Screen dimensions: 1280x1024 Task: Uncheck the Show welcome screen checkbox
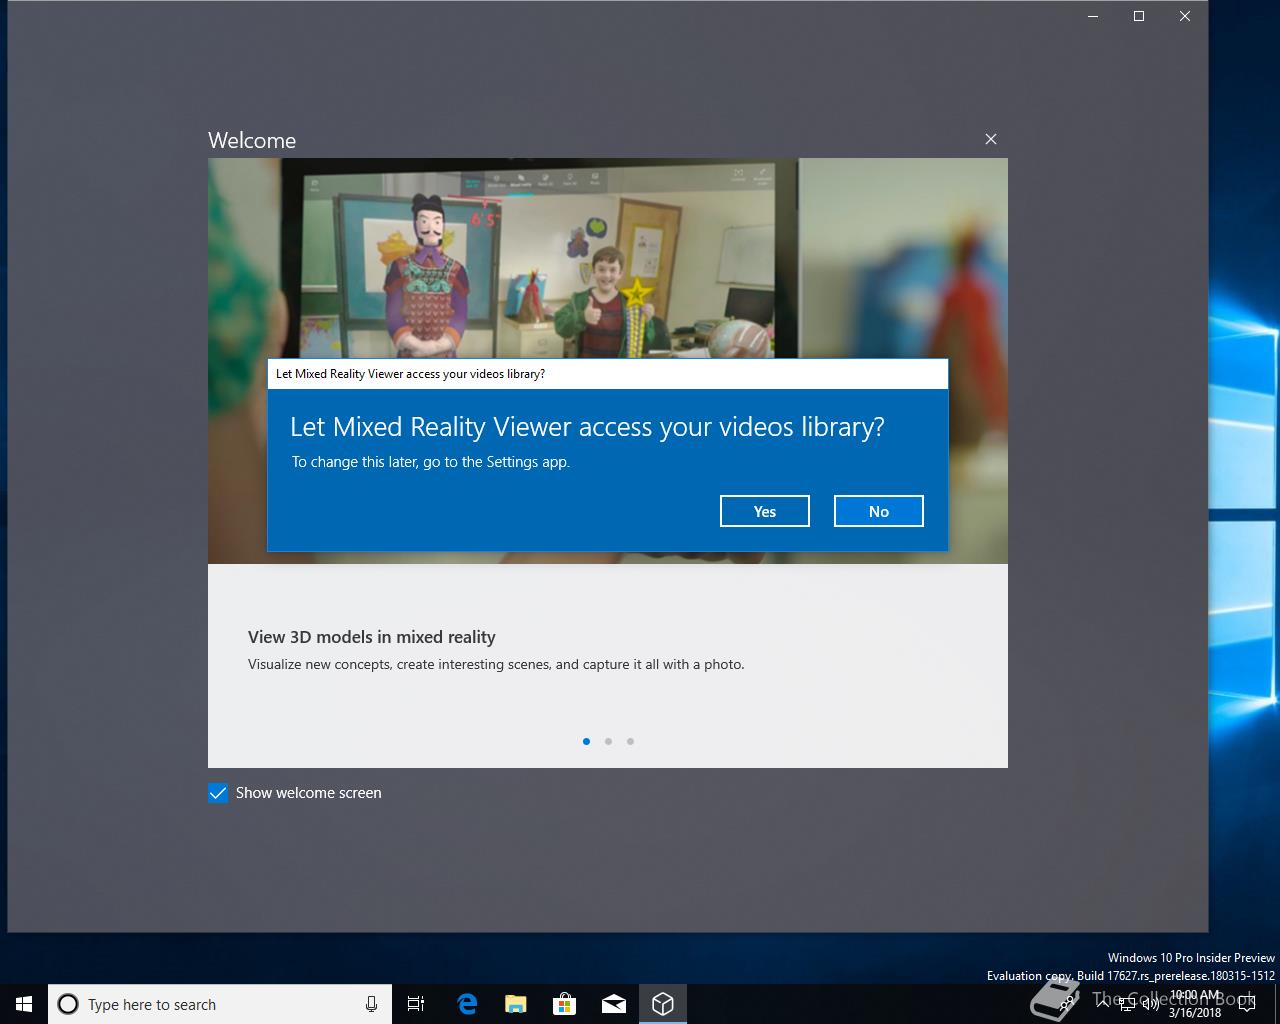click(218, 793)
